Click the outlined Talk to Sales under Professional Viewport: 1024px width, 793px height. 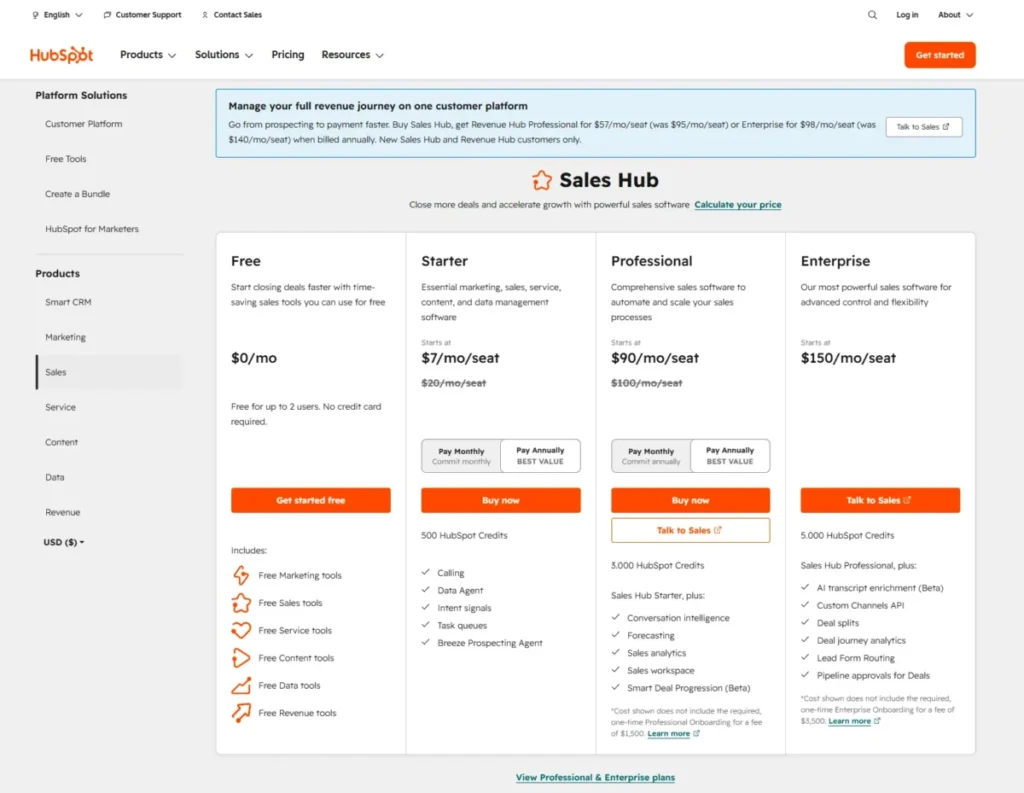690,530
